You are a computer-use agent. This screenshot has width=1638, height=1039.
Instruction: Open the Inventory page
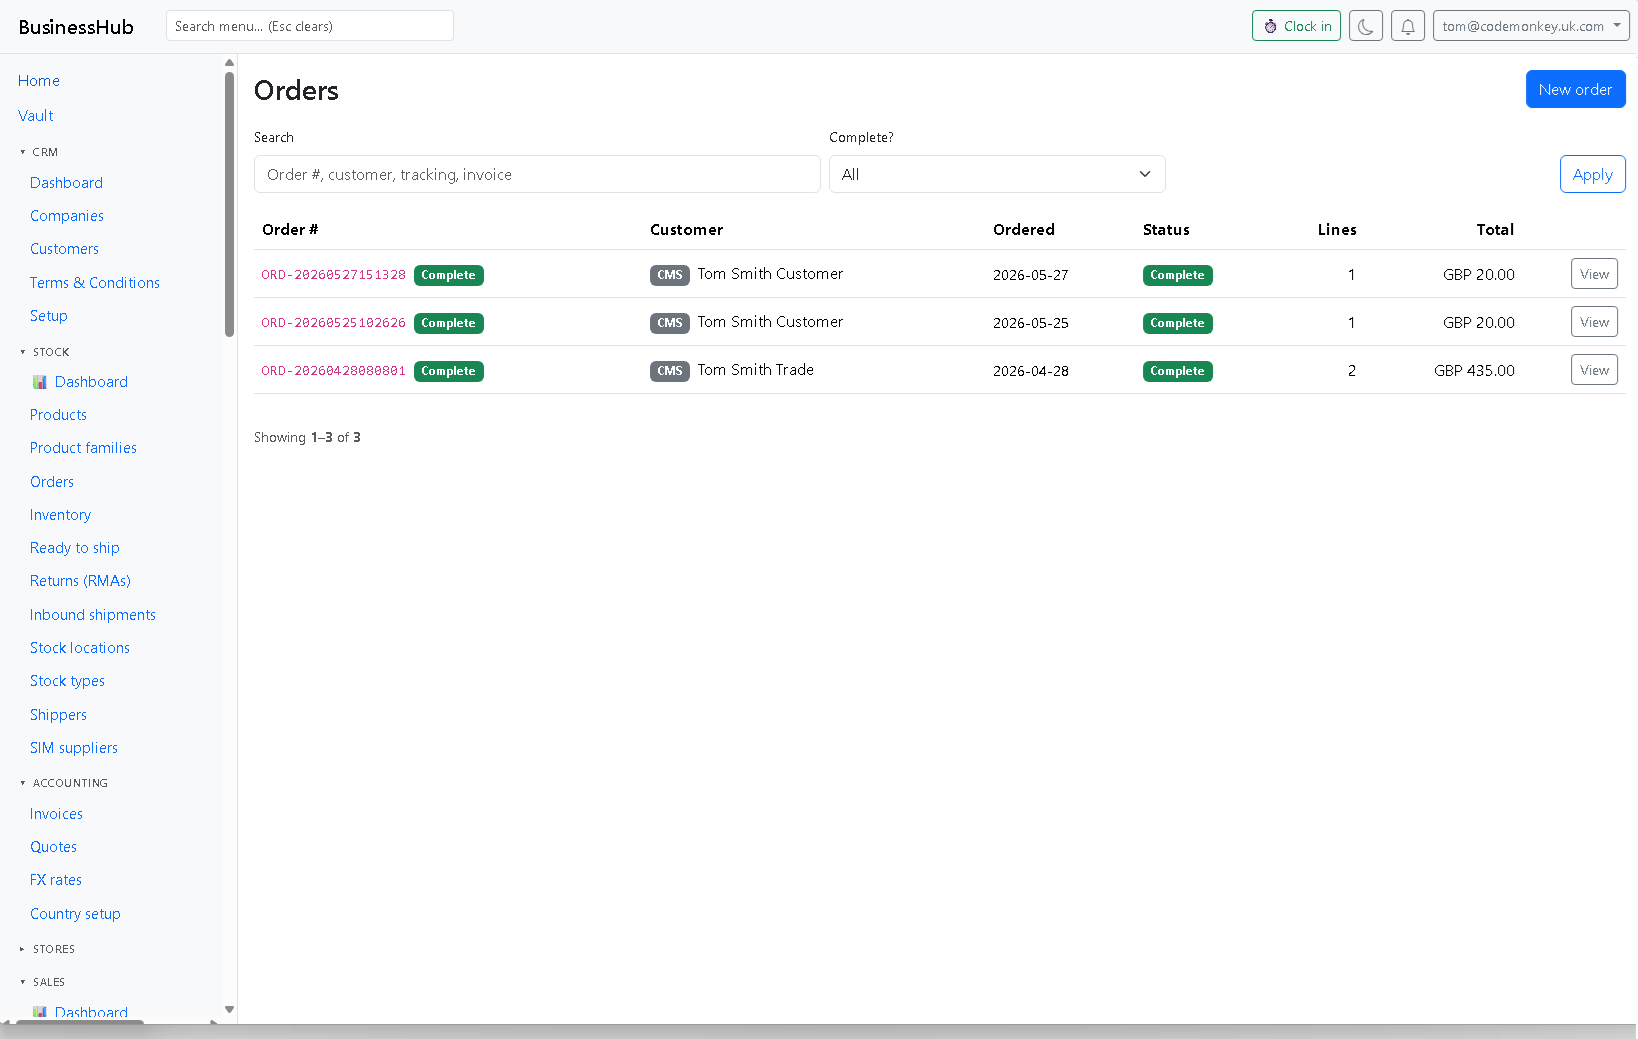pos(60,515)
